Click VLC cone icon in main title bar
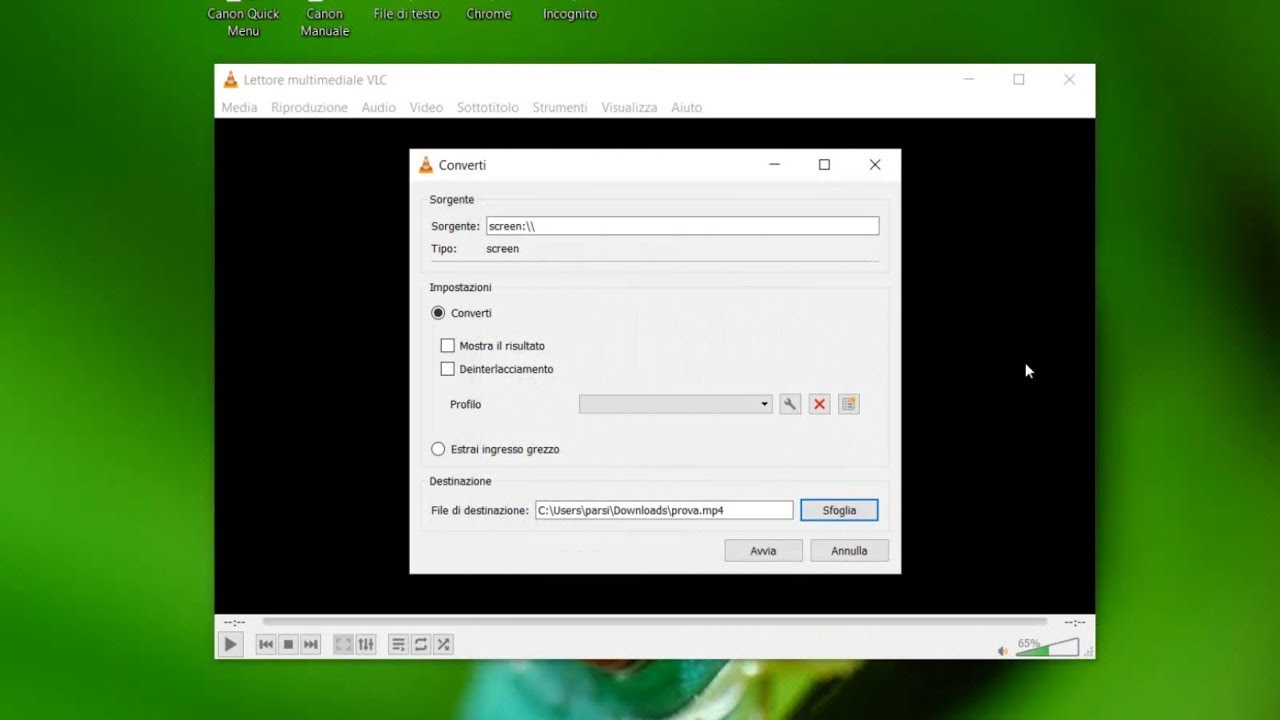 point(231,80)
